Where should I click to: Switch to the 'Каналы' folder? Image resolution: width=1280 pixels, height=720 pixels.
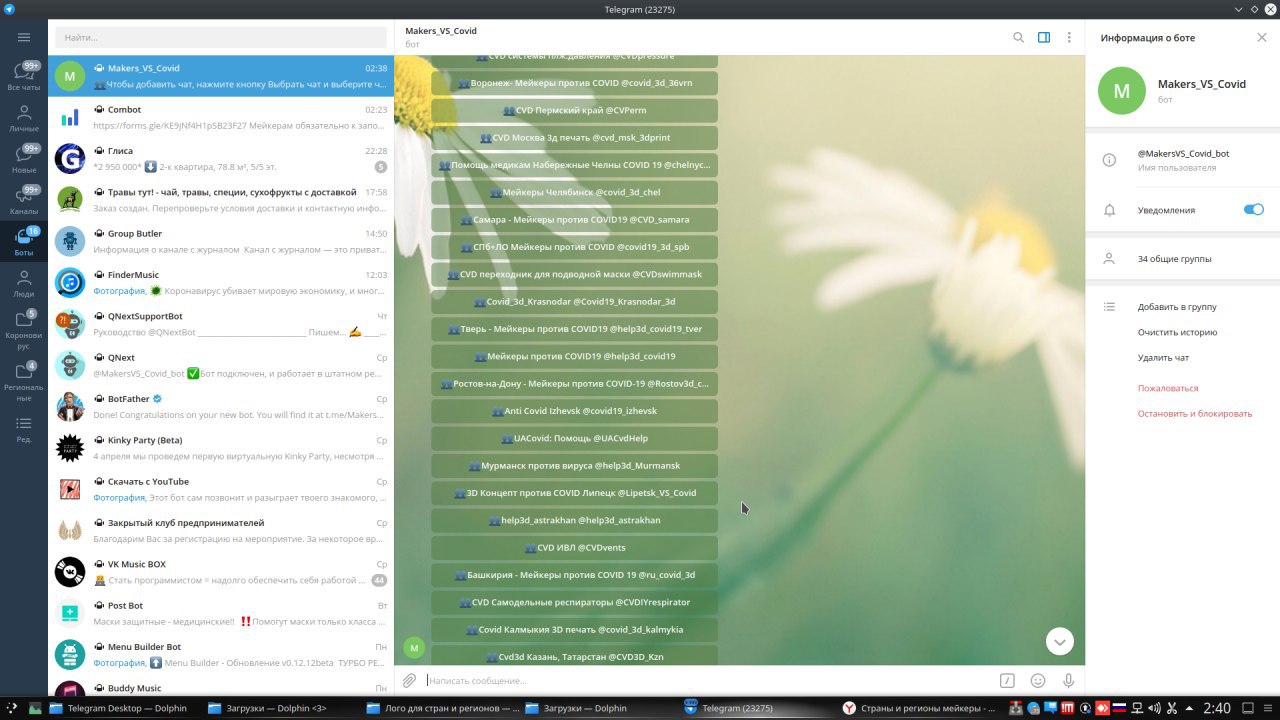click(24, 200)
